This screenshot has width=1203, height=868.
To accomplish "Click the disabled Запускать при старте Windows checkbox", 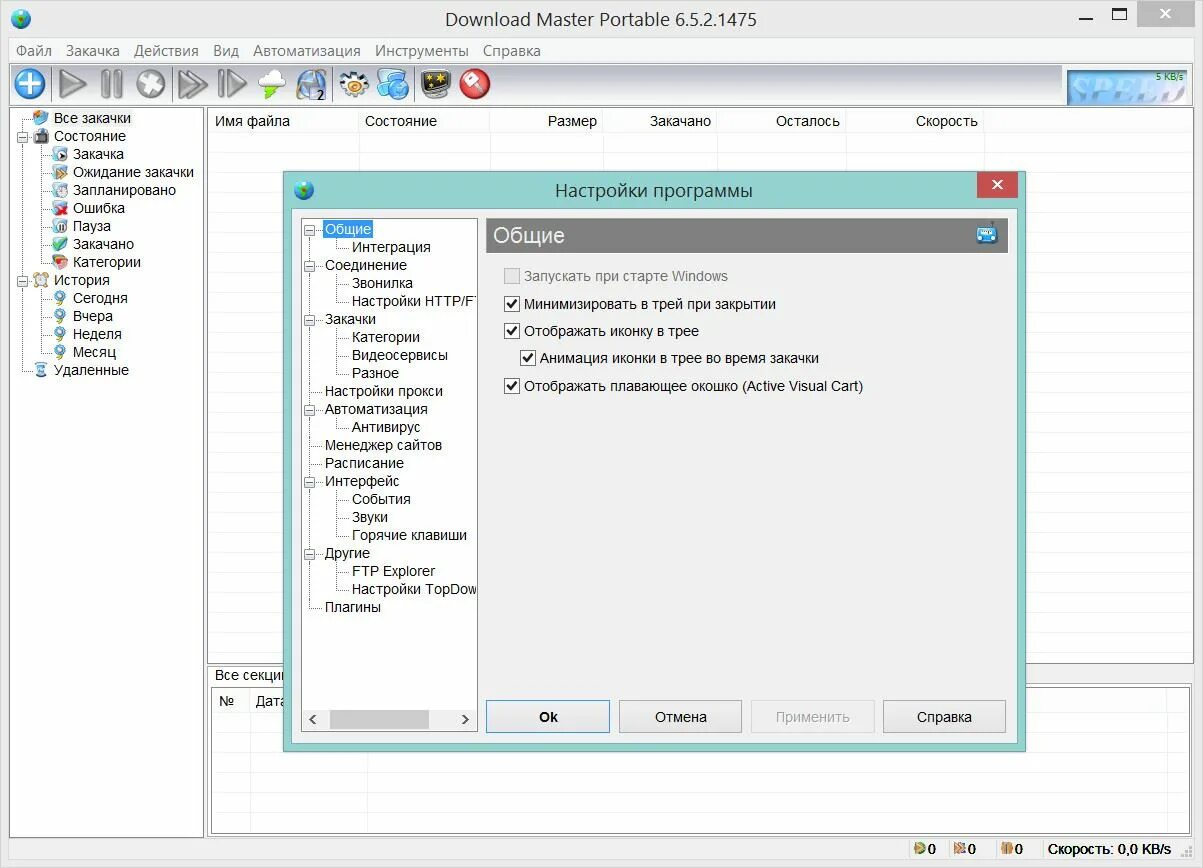I will [x=512, y=276].
